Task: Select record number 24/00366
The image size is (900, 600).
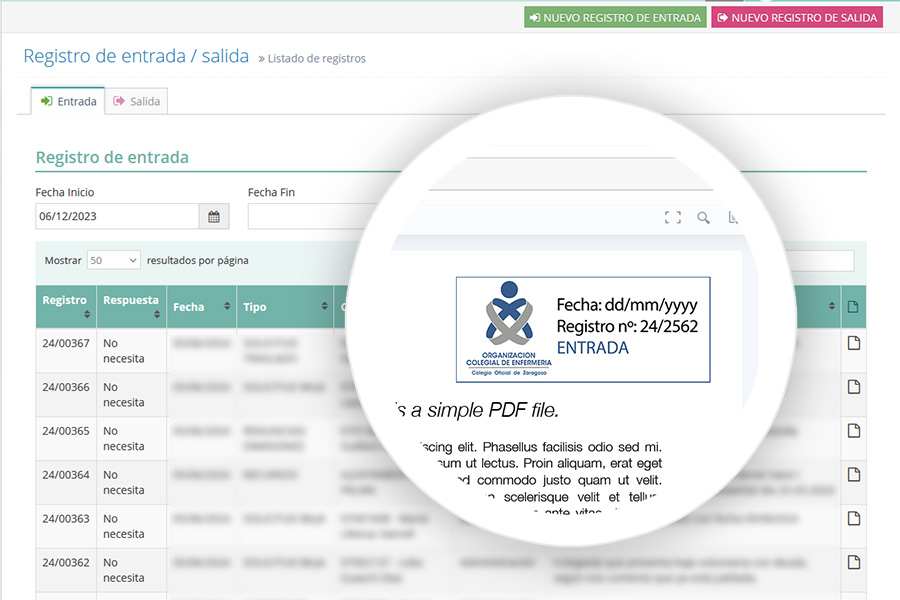Action: (66, 387)
